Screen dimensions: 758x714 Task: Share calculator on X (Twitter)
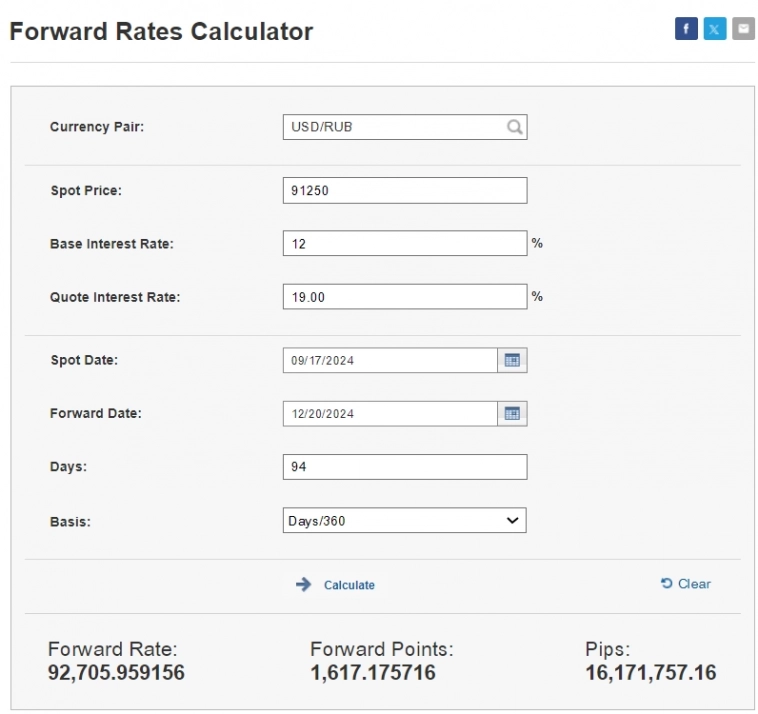point(714,29)
